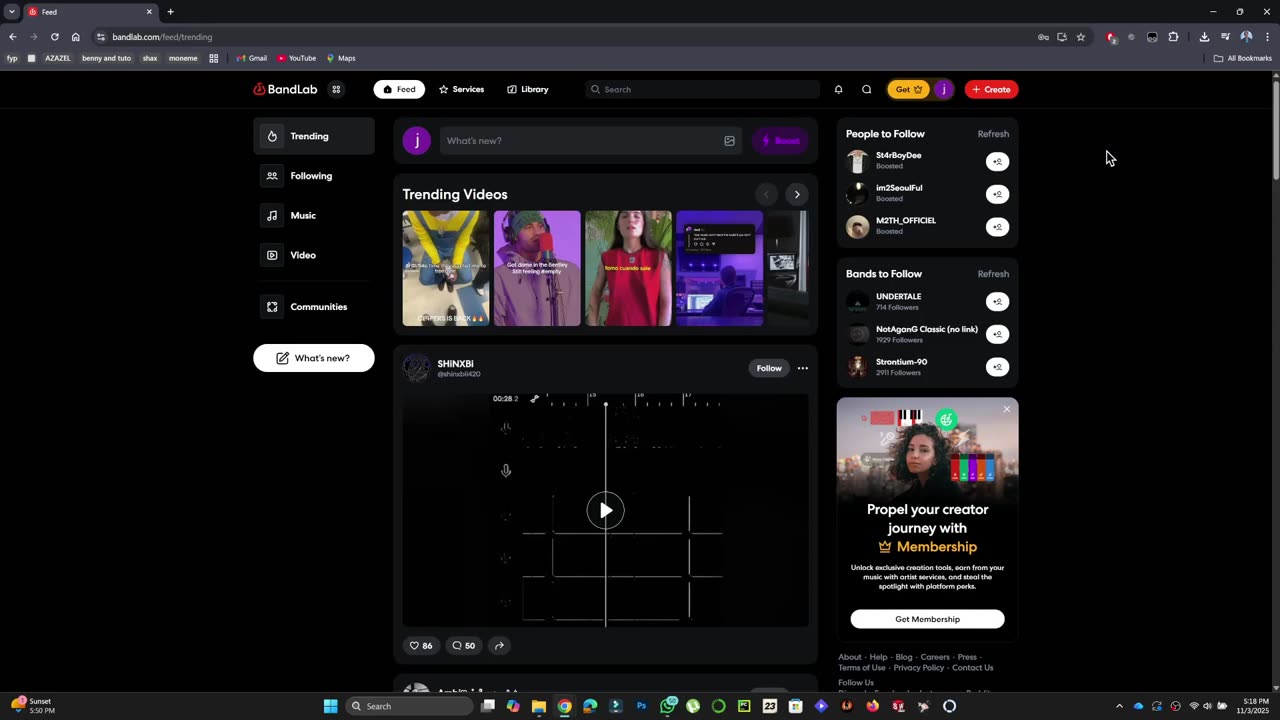Image resolution: width=1280 pixels, height=720 pixels.
Task: Open the user profile avatar menu
Action: 943,89
